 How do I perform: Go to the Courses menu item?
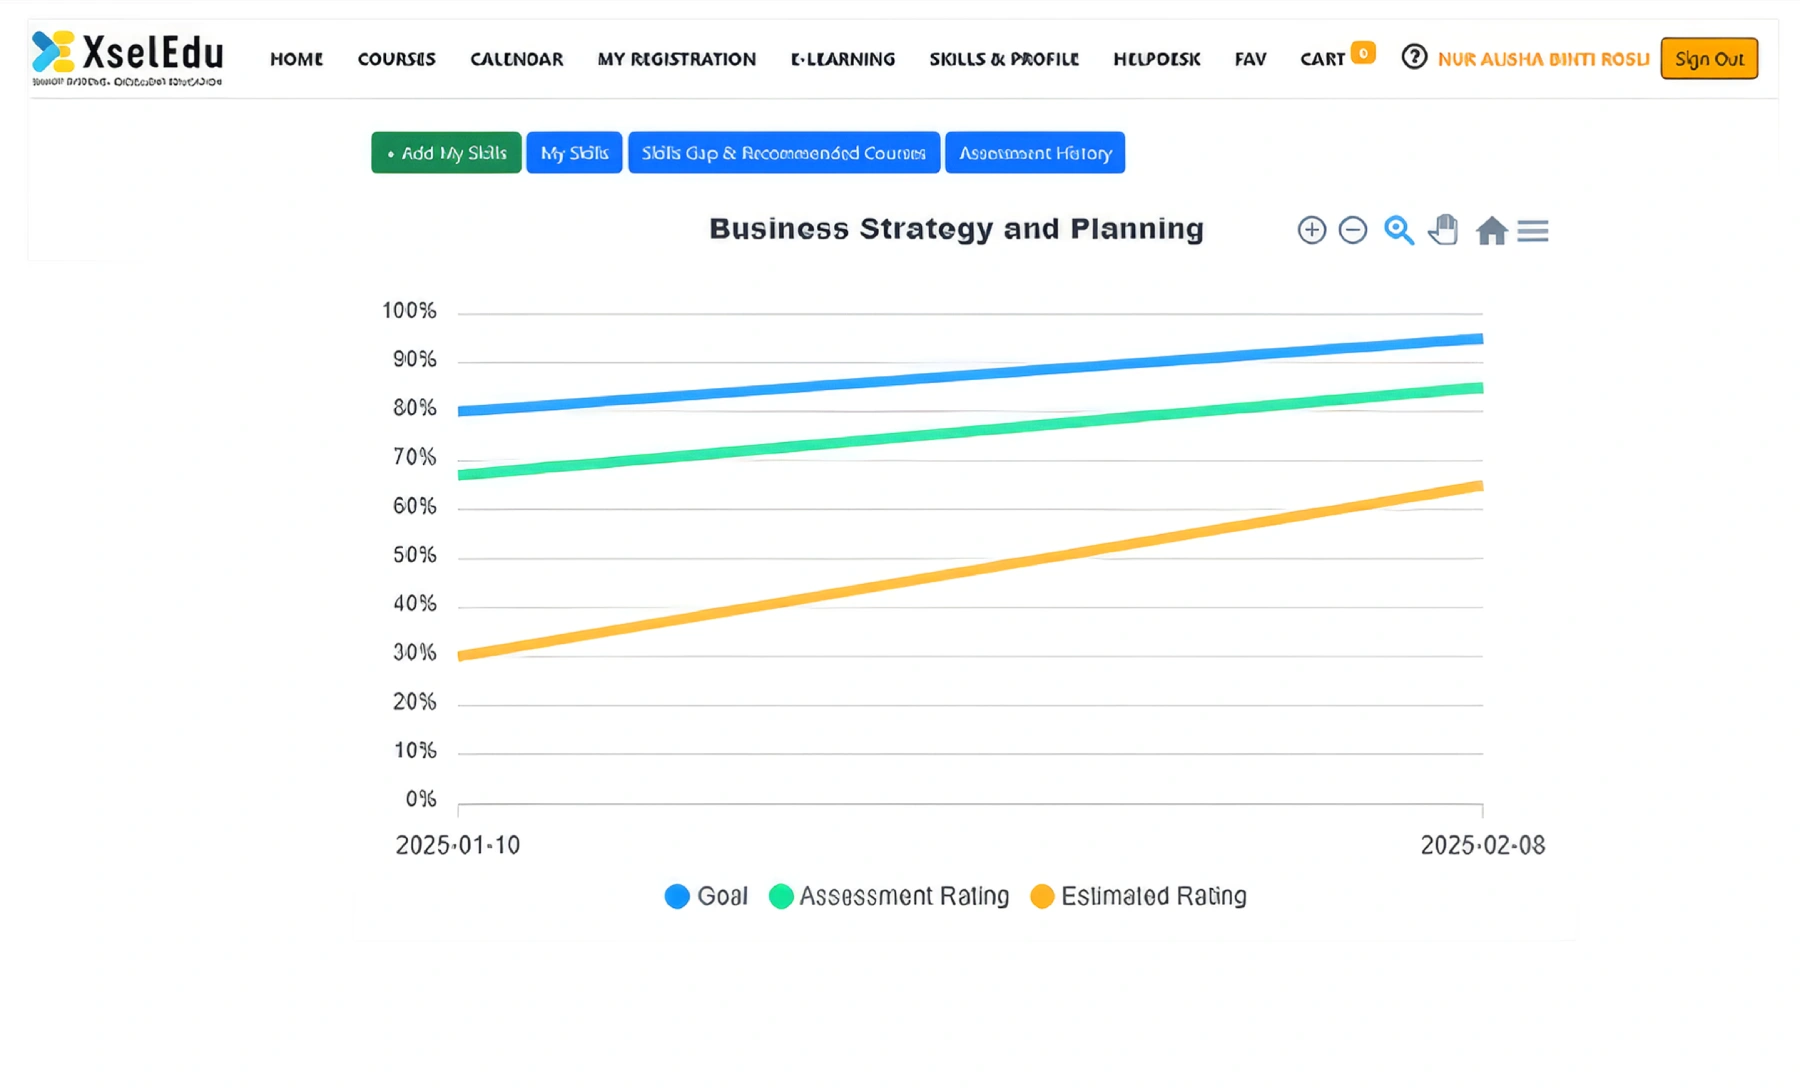(396, 59)
